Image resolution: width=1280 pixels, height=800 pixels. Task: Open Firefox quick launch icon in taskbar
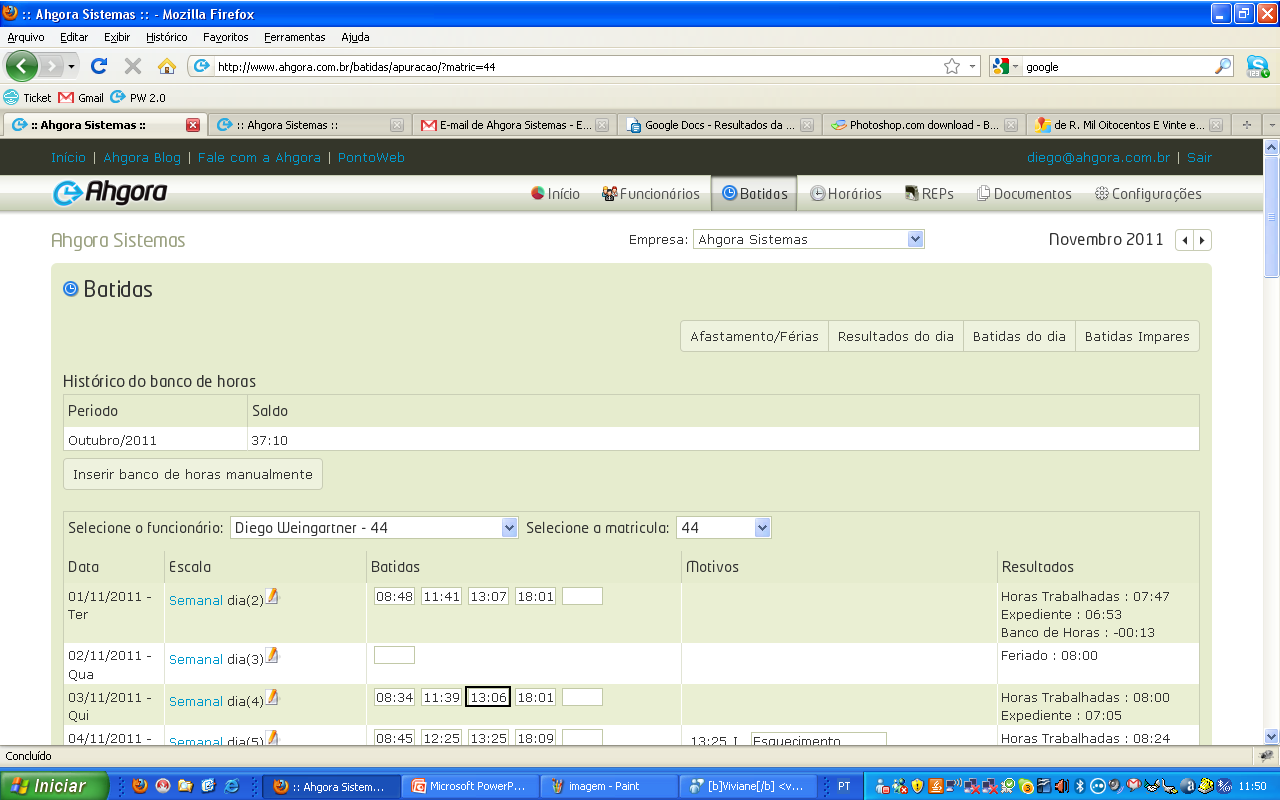pyautogui.click(x=139, y=786)
